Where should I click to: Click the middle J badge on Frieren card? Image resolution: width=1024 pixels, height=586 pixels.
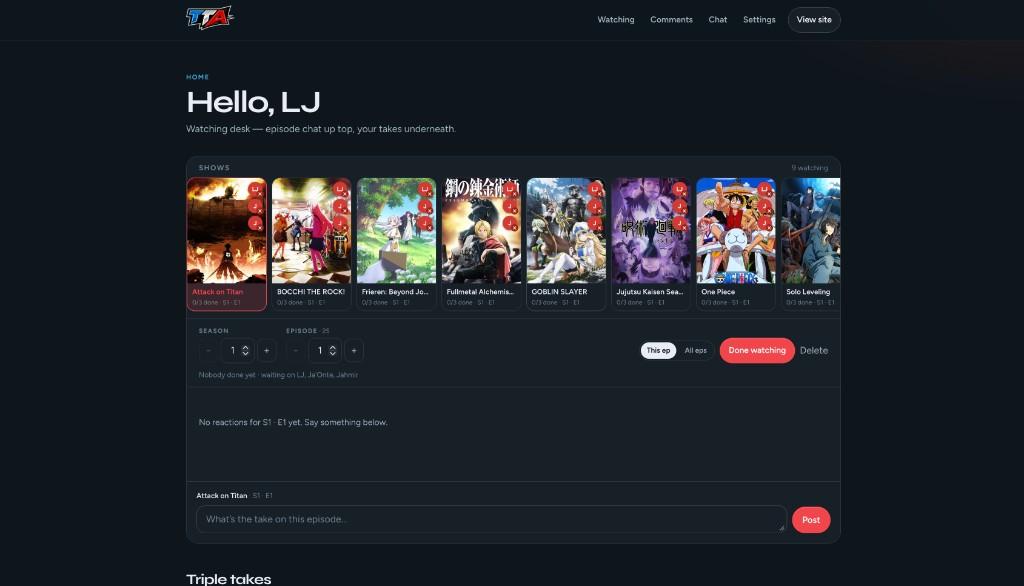pos(425,206)
